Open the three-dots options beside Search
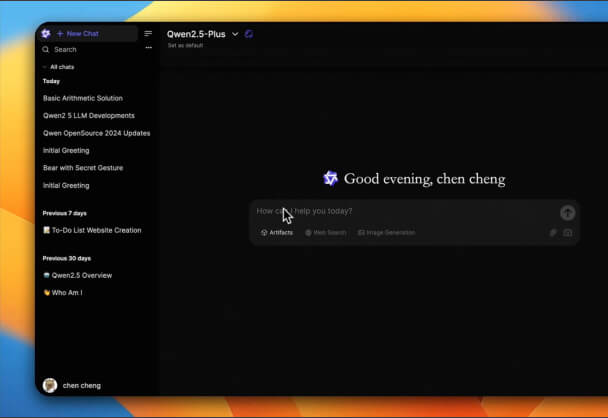Viewport: 608px width, 418px height. pyautogui.click(x=149, y=48)
